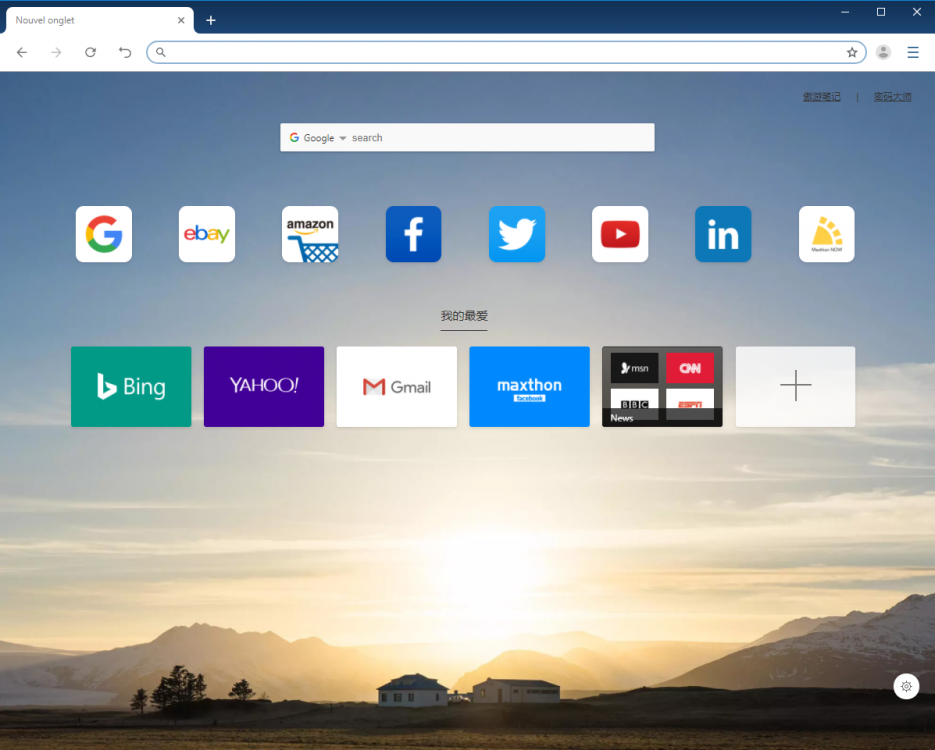Open the browser settings gear

click(906, 687)
